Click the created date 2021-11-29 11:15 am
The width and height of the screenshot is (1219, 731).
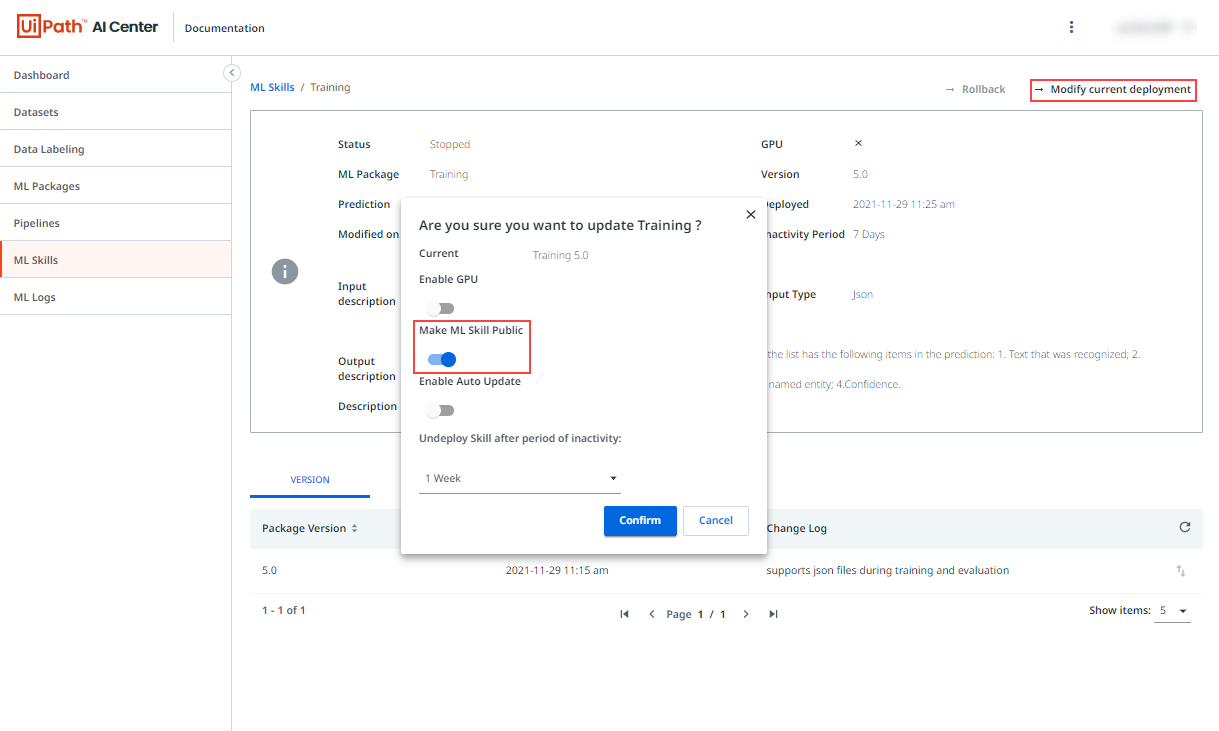(x=557, y=570)
